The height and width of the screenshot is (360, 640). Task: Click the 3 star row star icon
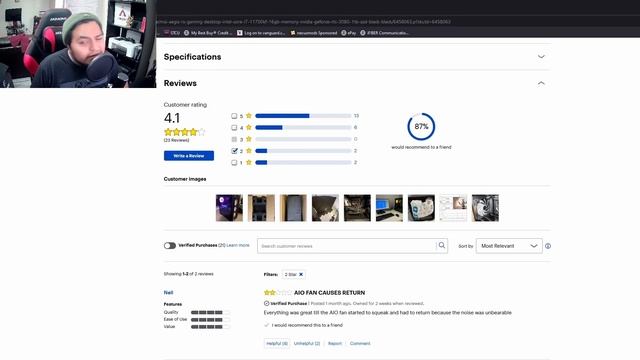pyautogui.click(x=249, y=139)
